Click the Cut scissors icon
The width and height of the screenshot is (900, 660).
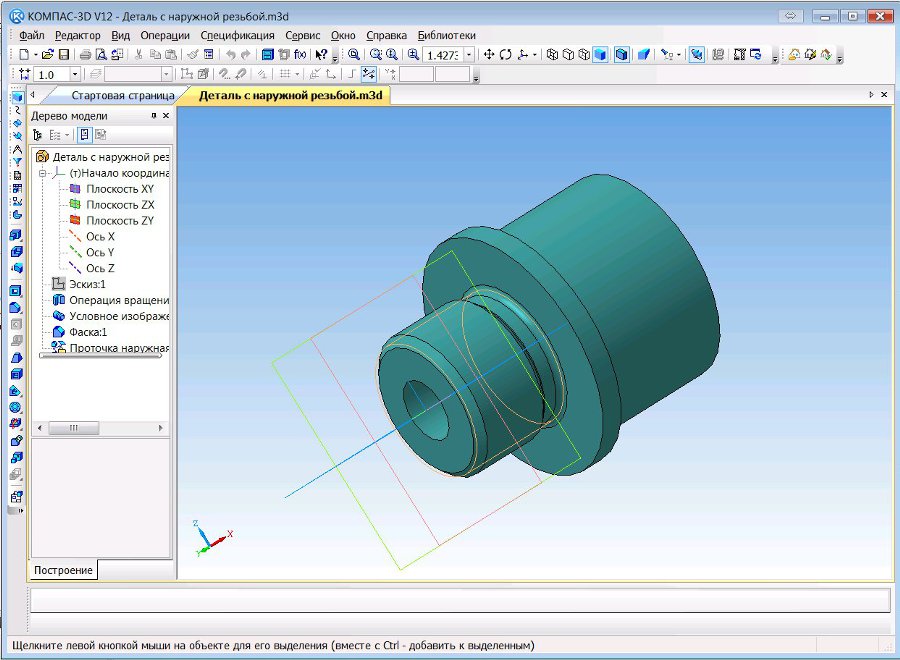(x=138, y=55)
